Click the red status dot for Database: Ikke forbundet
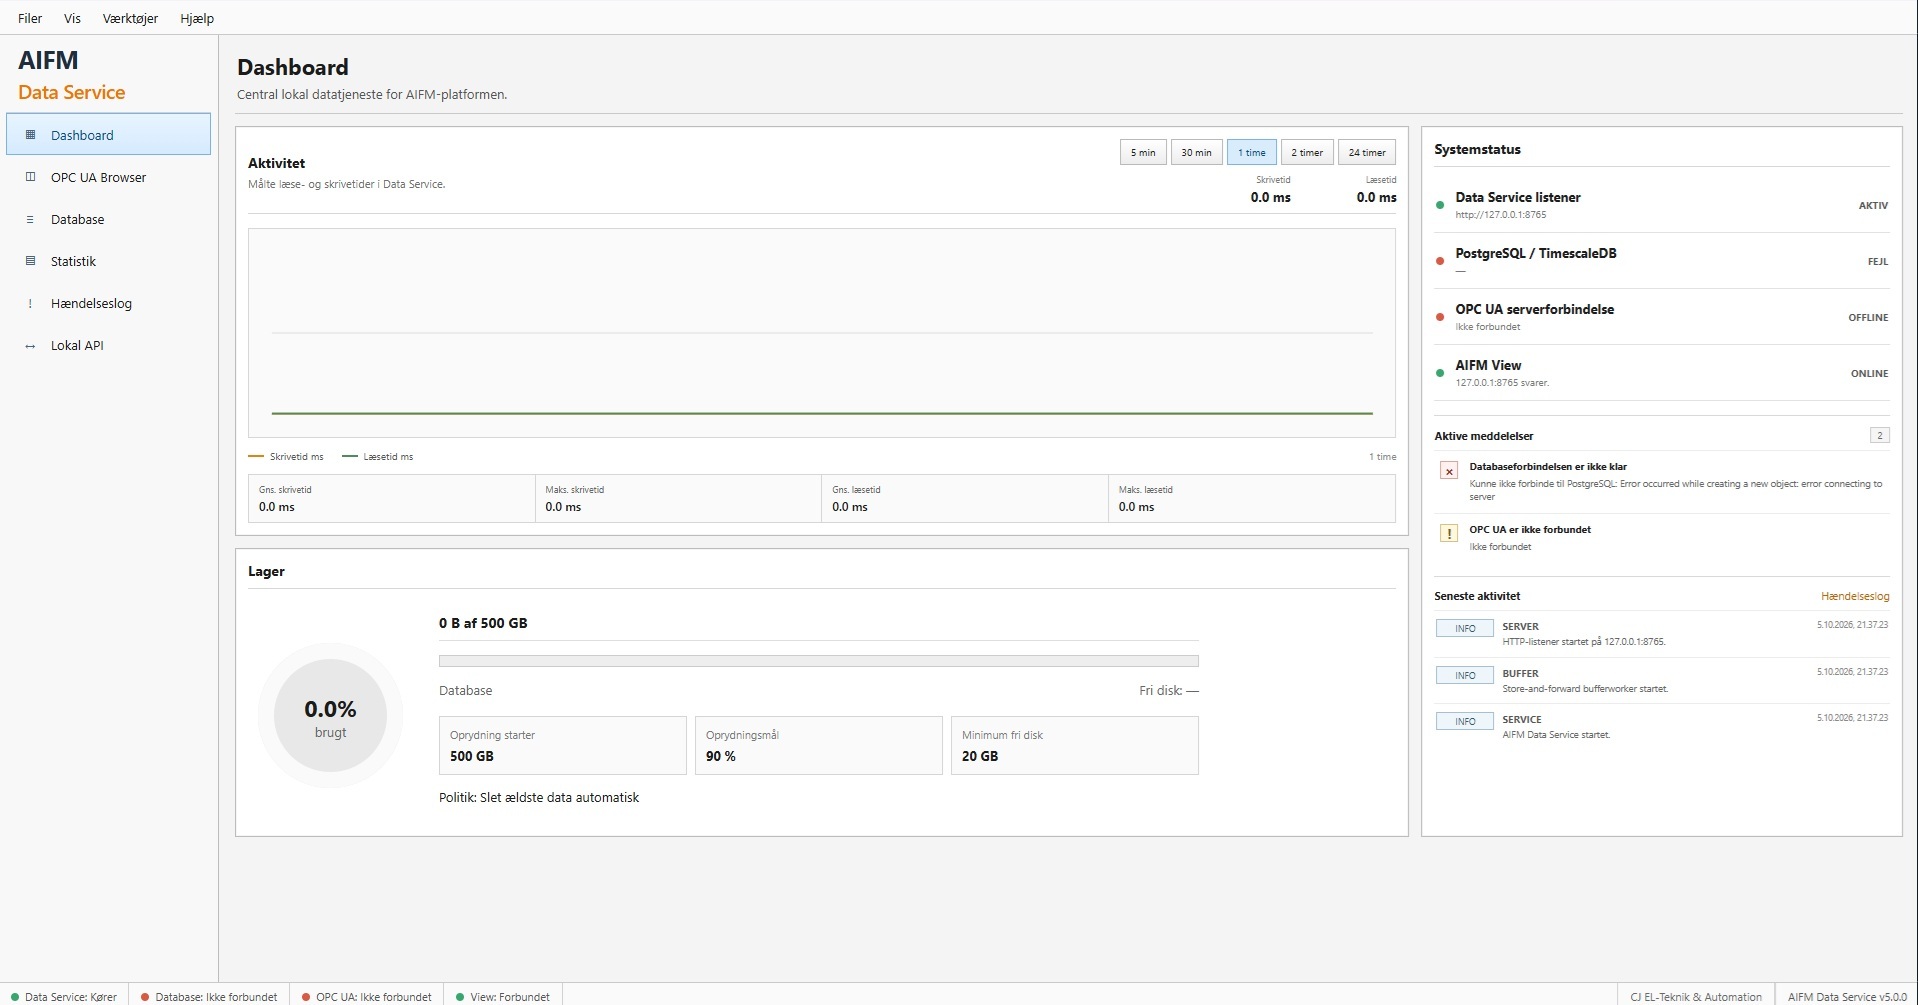 145,997
